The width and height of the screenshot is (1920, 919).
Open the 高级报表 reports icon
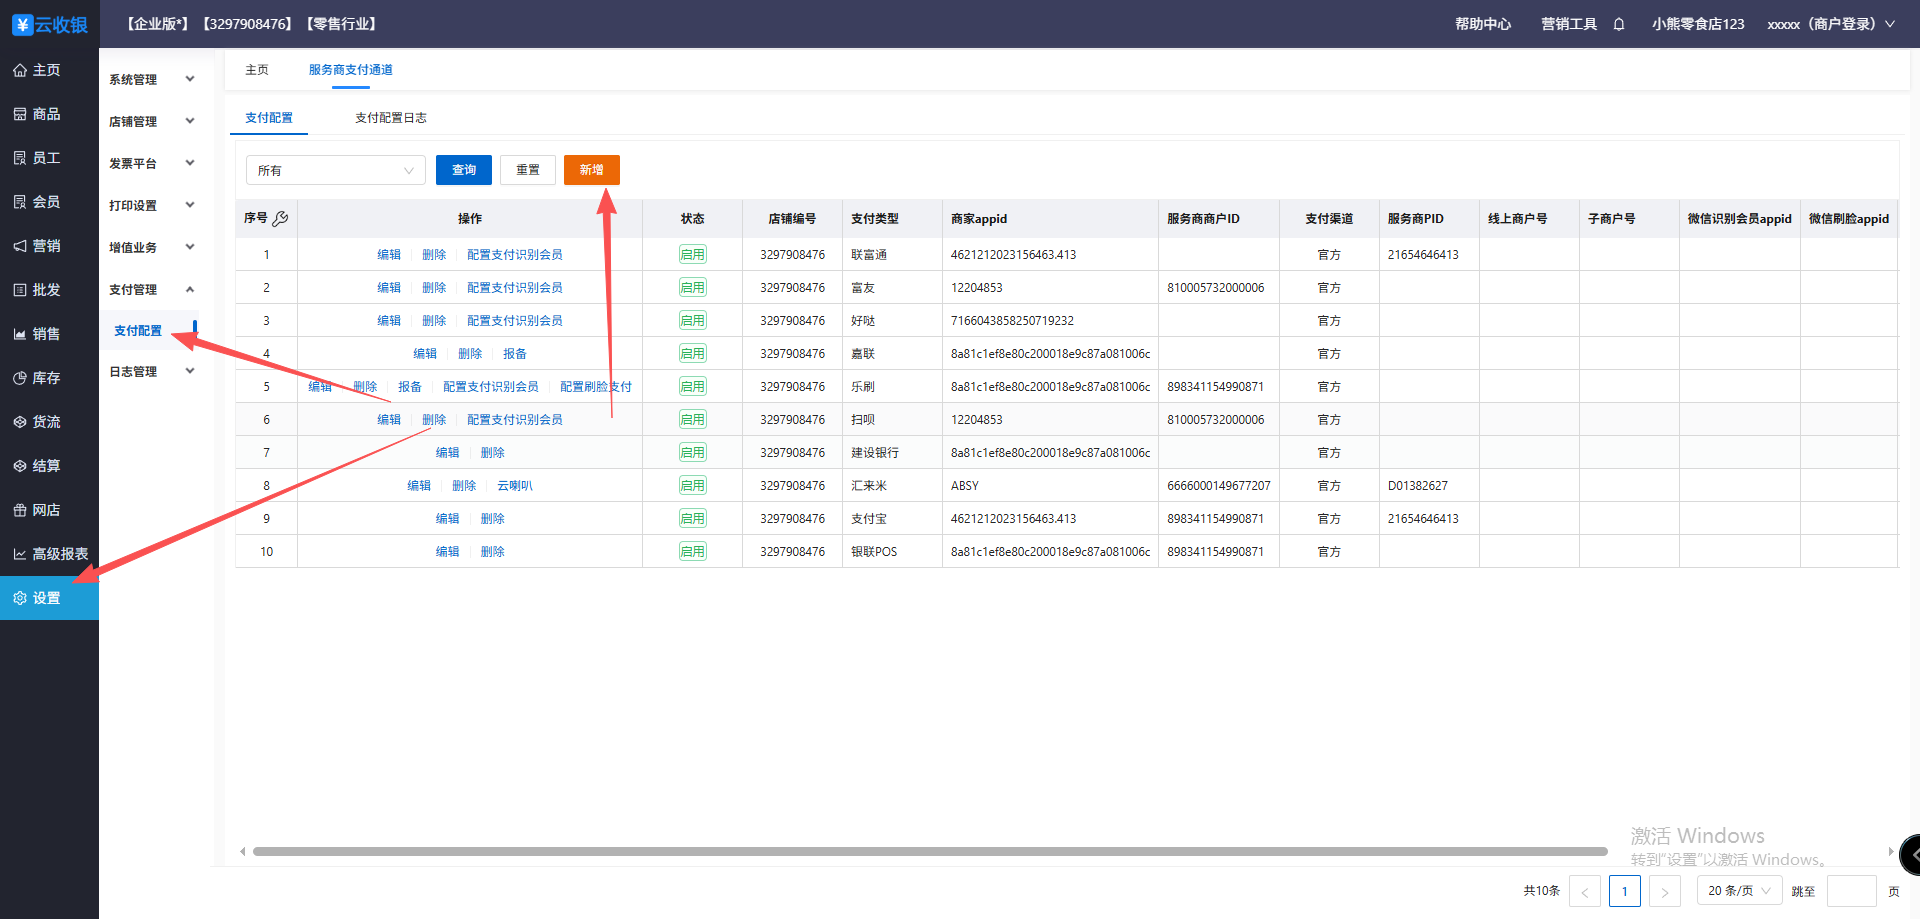(x=20, y=554)
